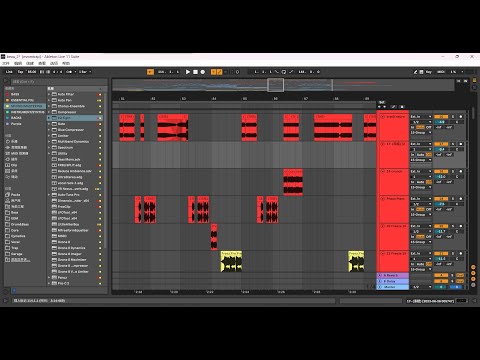Image resolution: width=480 pixels, height=360 pixels.
Task: Click the time signature field
Action: [57, 72]
